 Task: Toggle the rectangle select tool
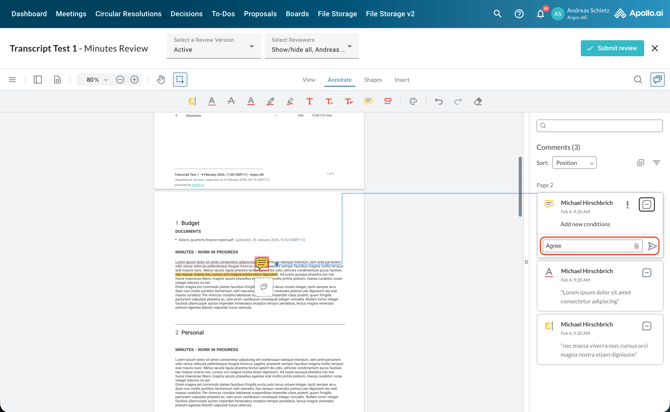(x=180, y=79)
